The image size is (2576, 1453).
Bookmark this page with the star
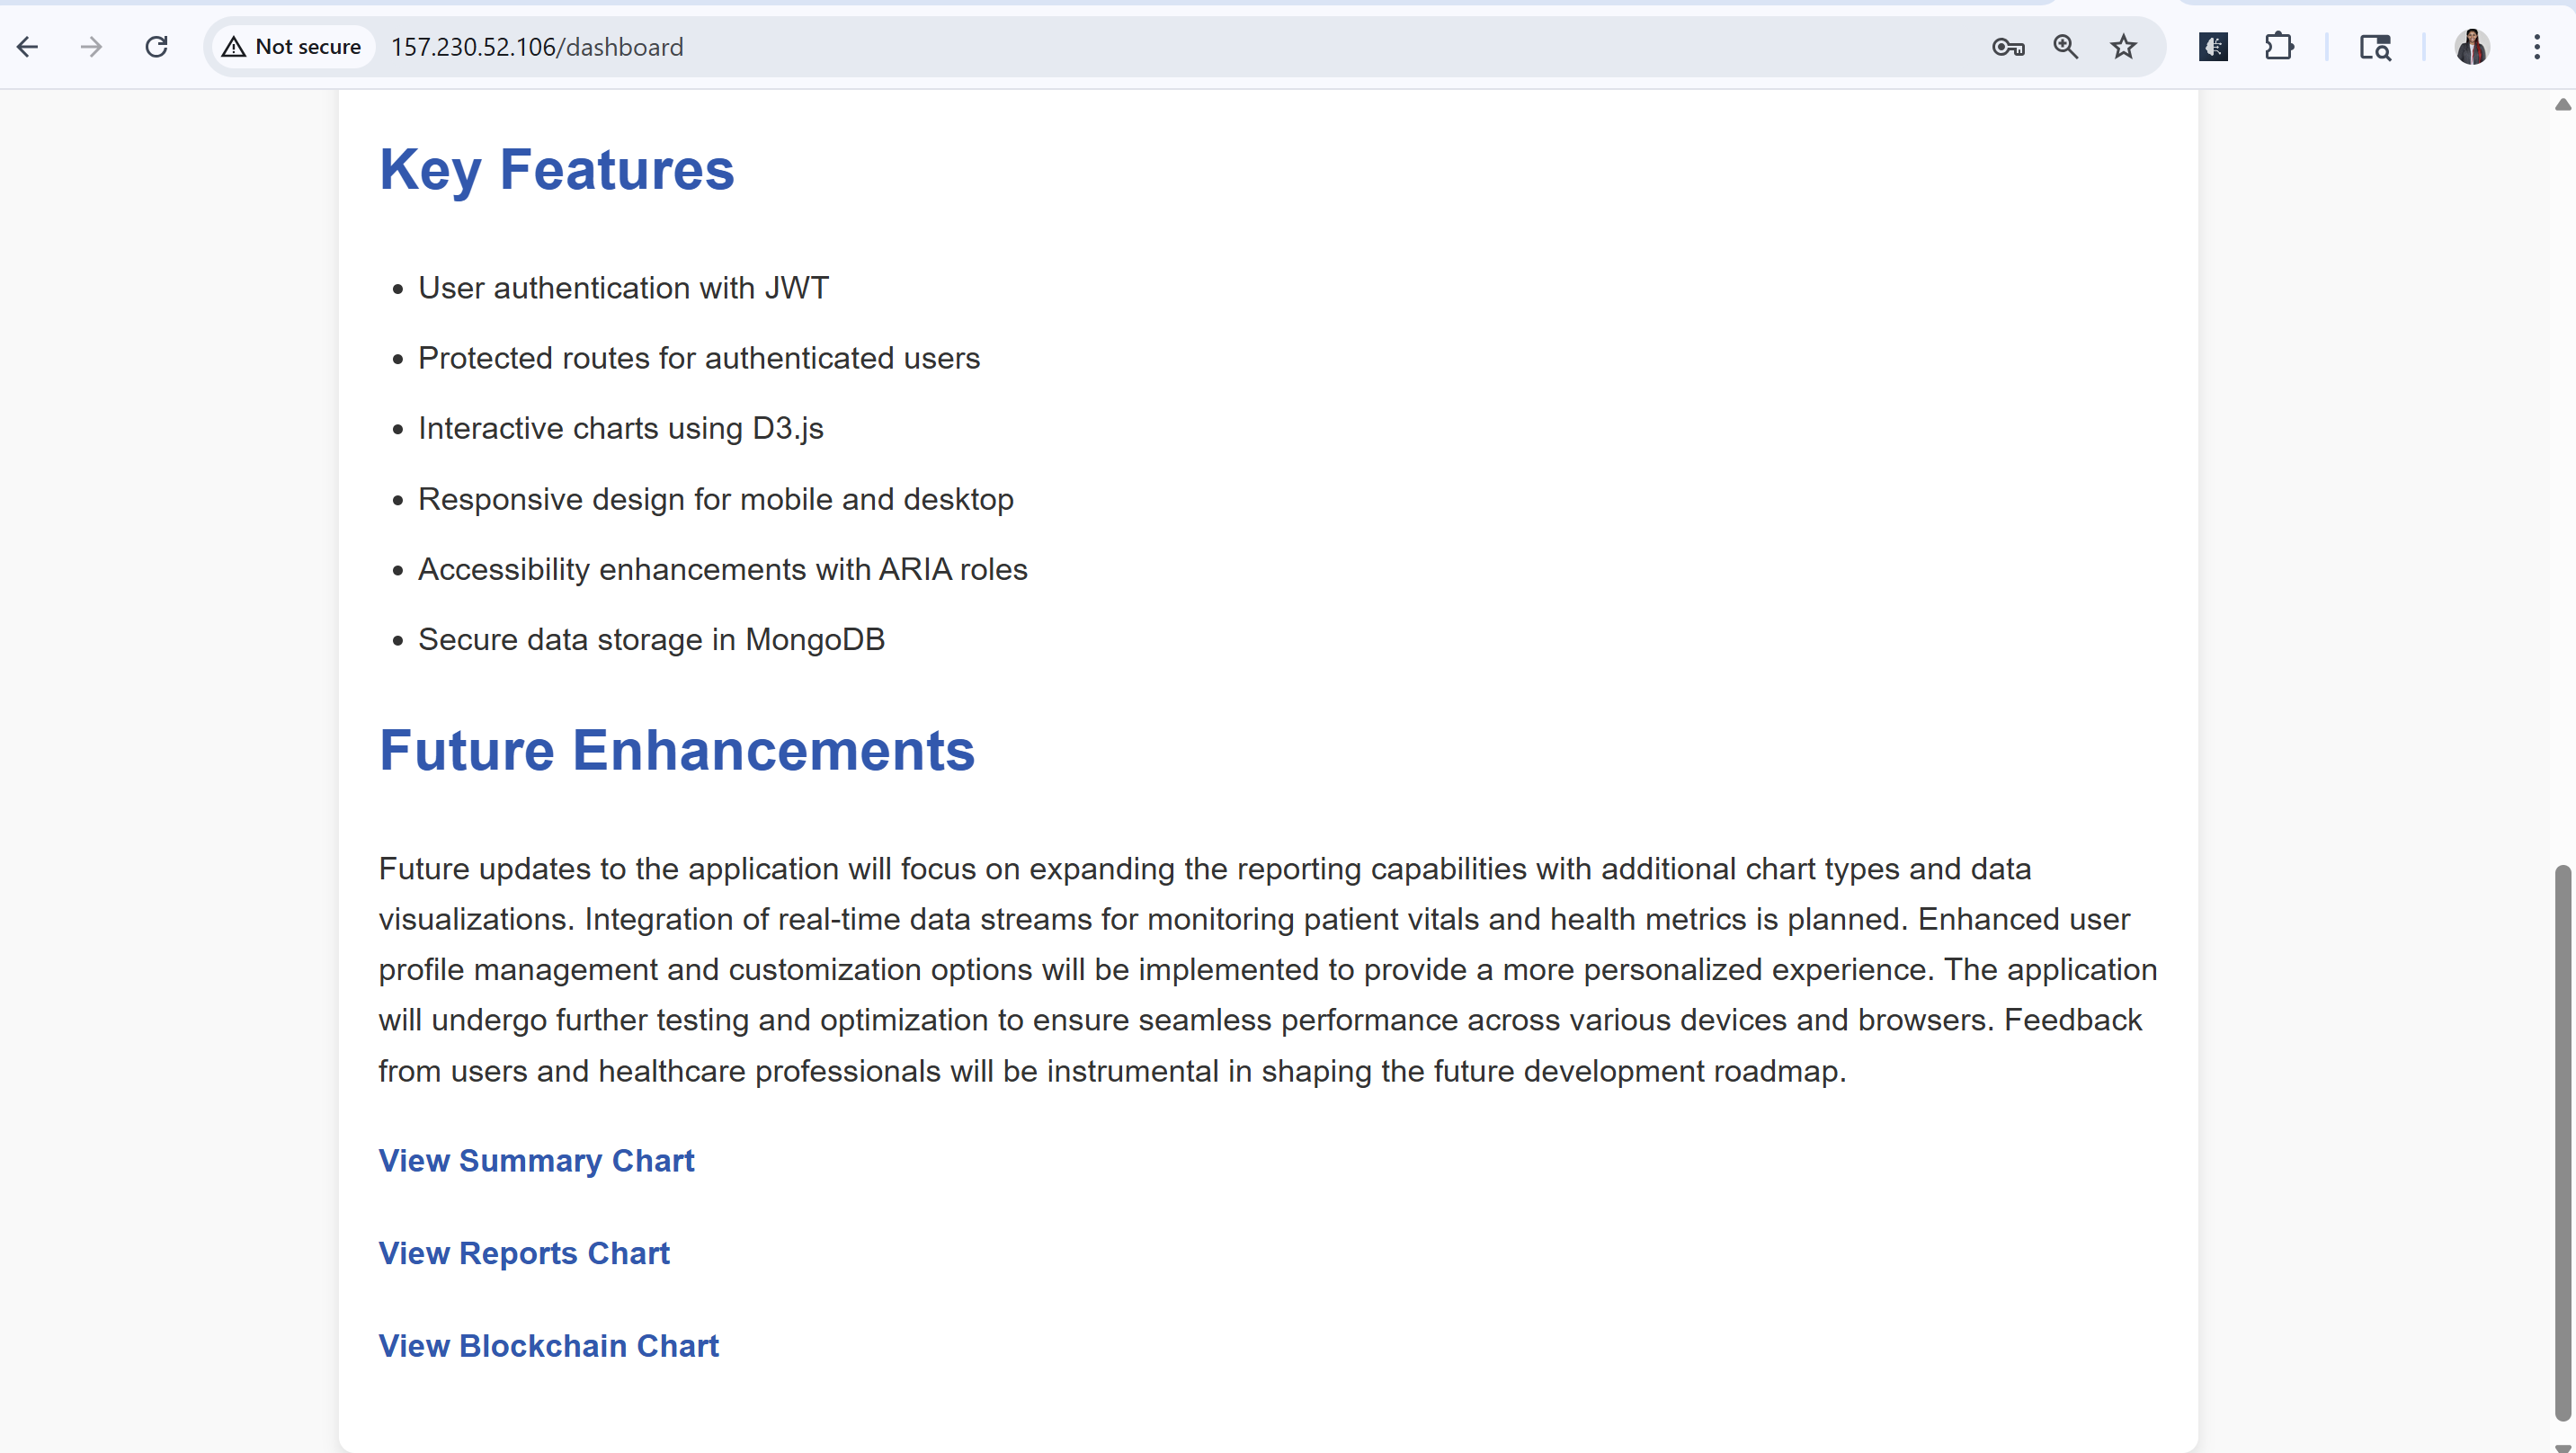(2123, 47)
